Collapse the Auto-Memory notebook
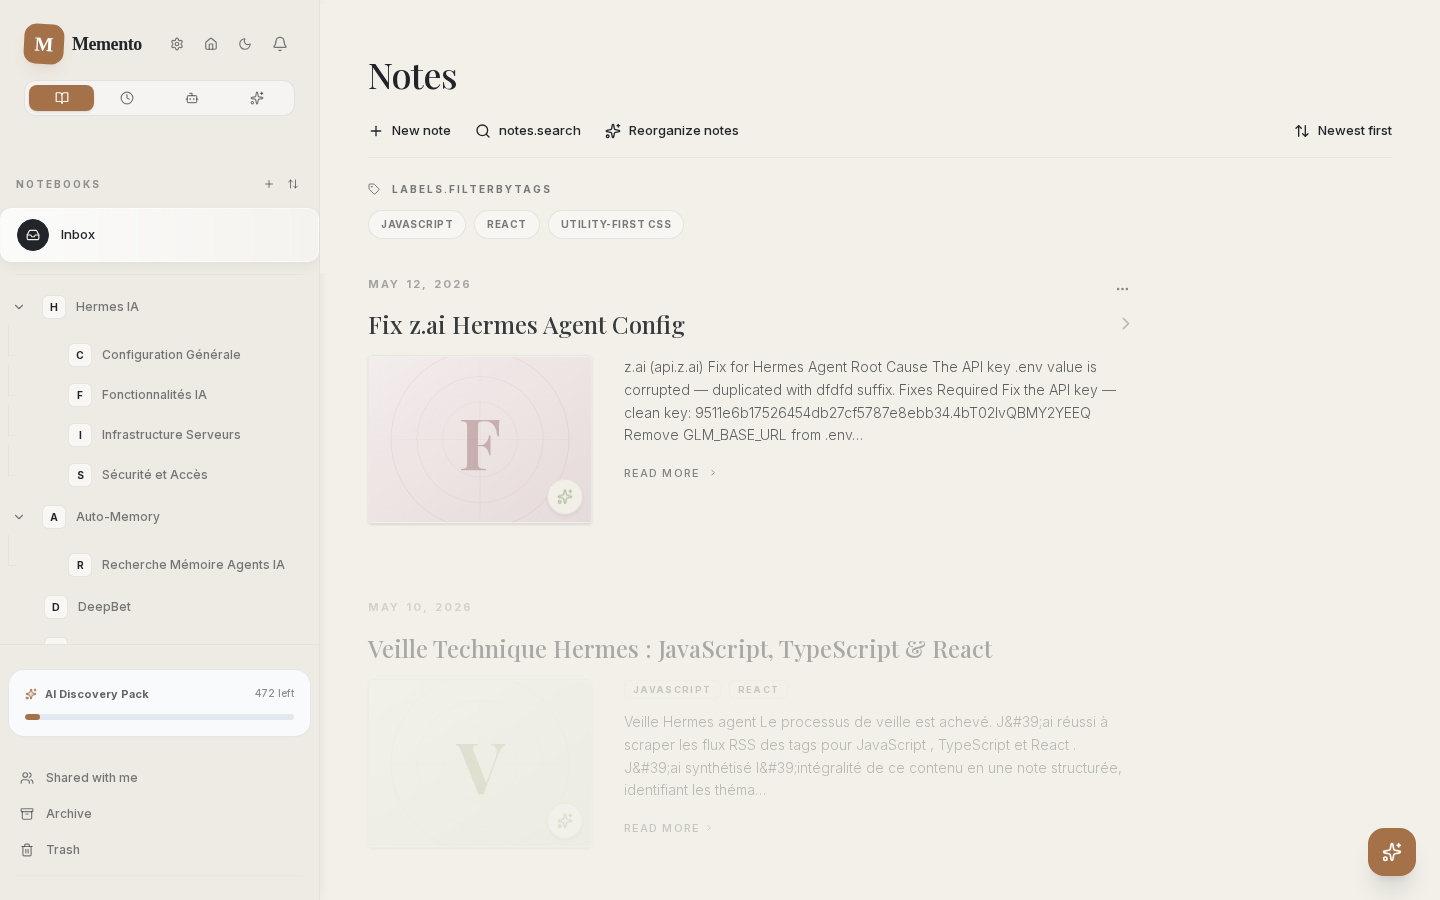The height and width of the screenshot is (900, 1440). [x=19, y=517]
